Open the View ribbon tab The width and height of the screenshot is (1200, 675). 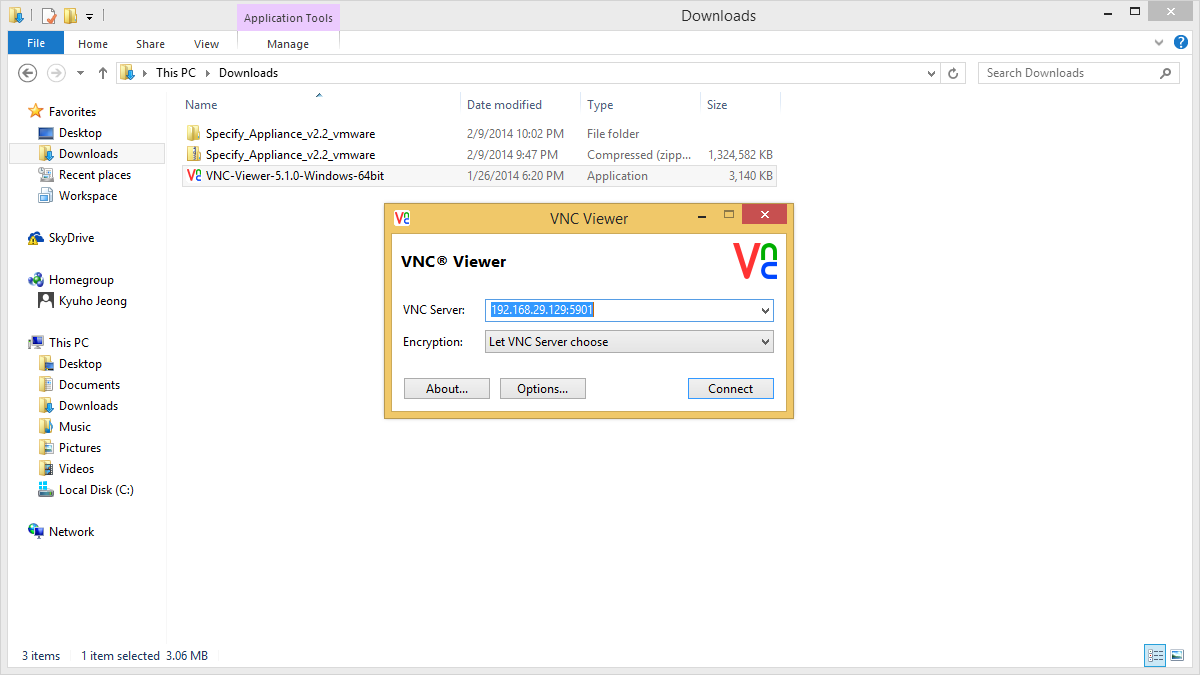tap(207, 44)
